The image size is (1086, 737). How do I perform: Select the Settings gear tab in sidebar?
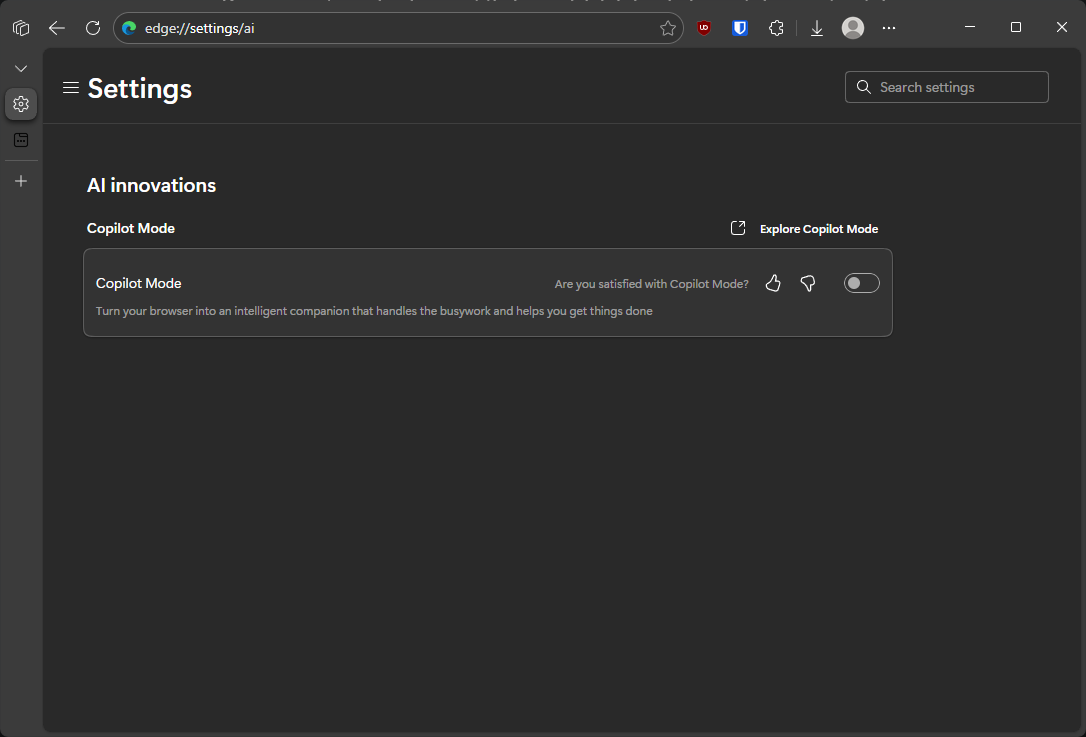click(21, 104)
